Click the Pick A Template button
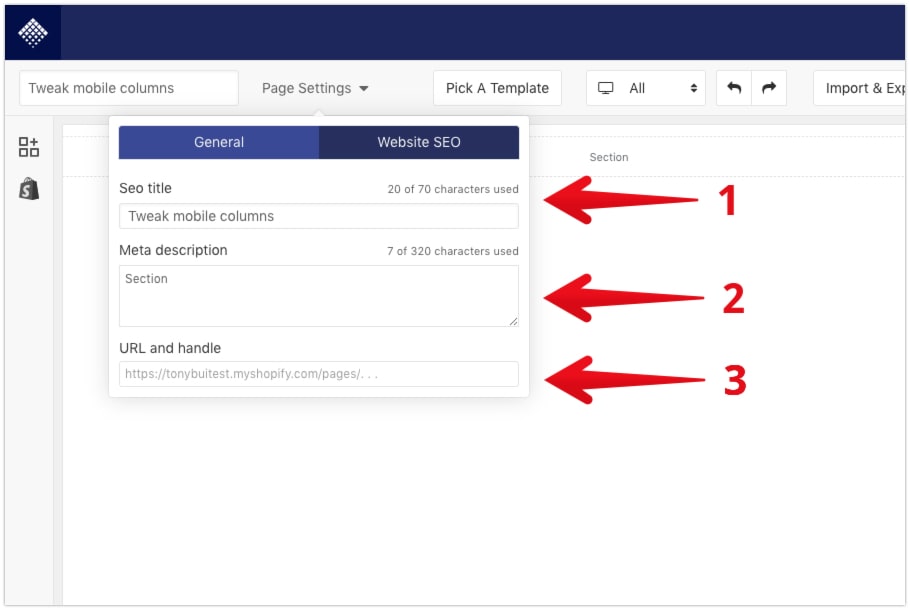Image resolution: width=910 pixels, height=610 pixels. click(x=497, y=88)
